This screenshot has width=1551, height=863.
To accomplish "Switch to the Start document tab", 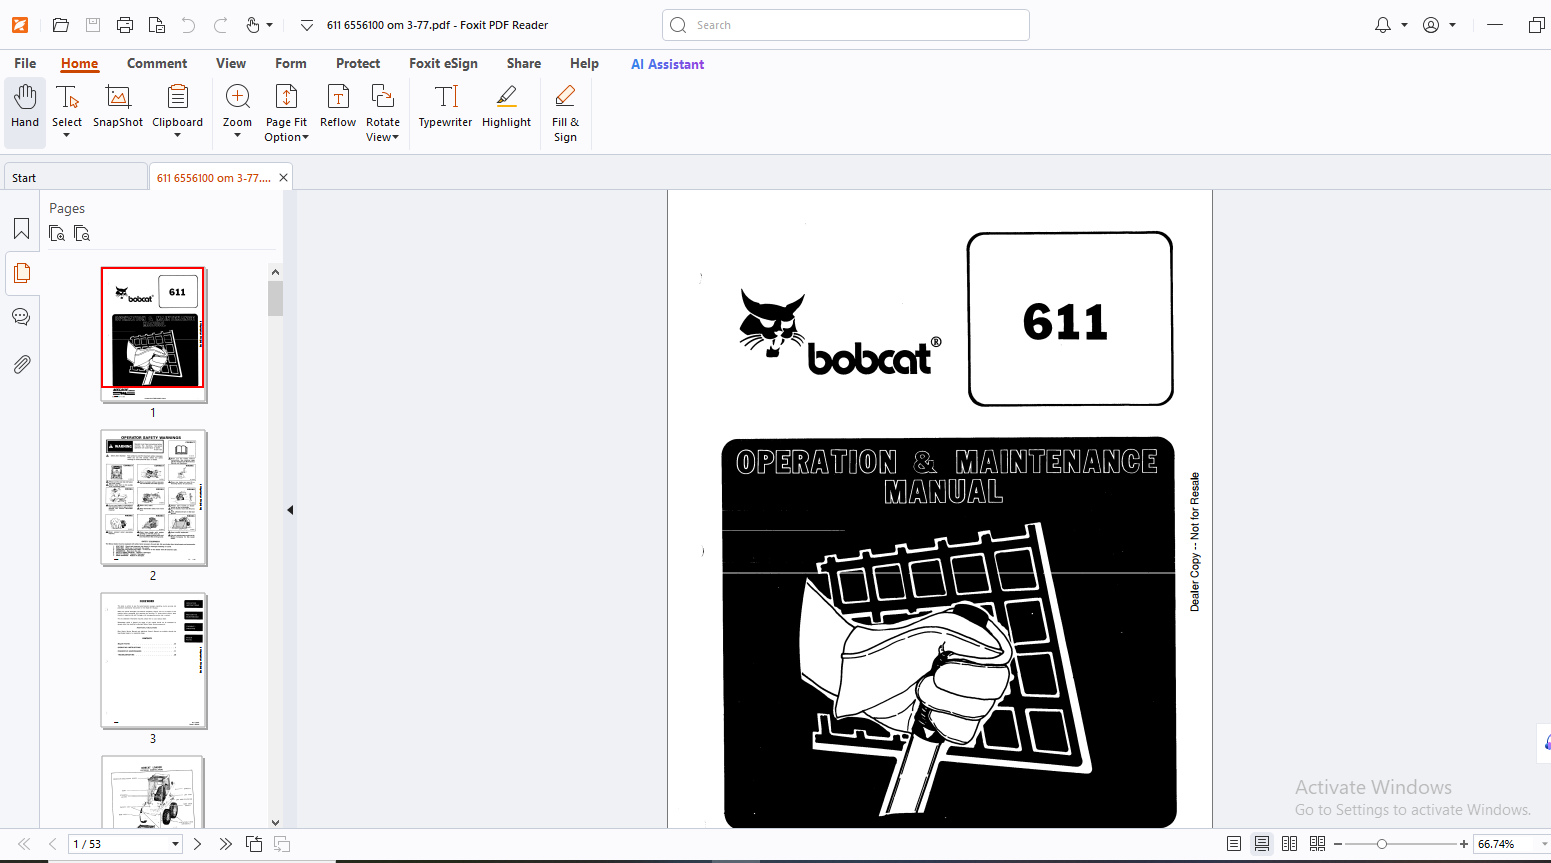I will [x=75, y=177].
